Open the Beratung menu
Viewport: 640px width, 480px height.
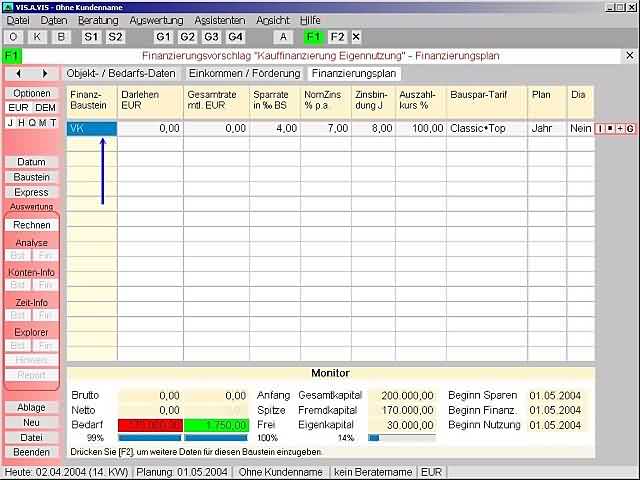coord(98,20)
